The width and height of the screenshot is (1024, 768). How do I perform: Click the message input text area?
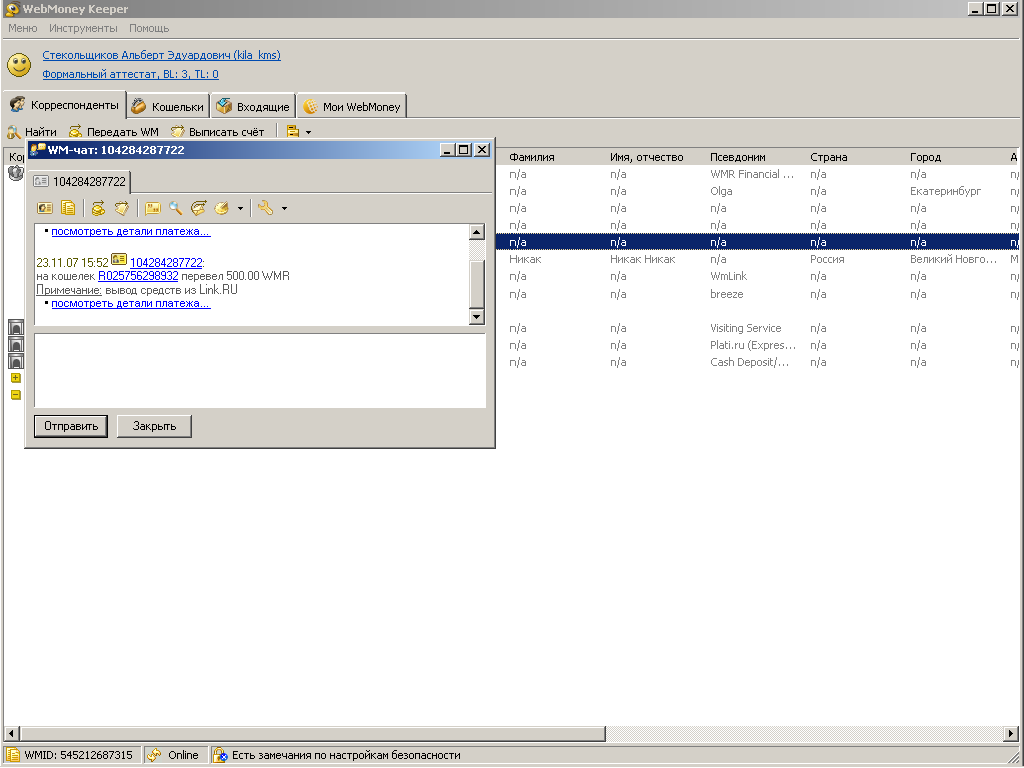tap(260, 370)
